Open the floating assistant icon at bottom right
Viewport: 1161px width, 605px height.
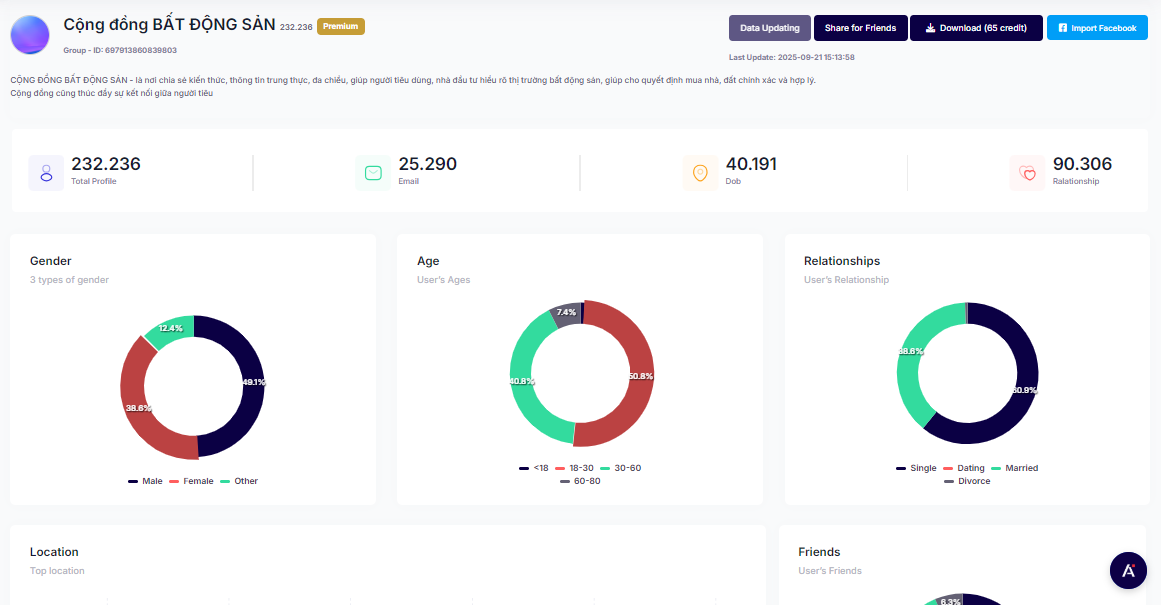click(1128, 570)
